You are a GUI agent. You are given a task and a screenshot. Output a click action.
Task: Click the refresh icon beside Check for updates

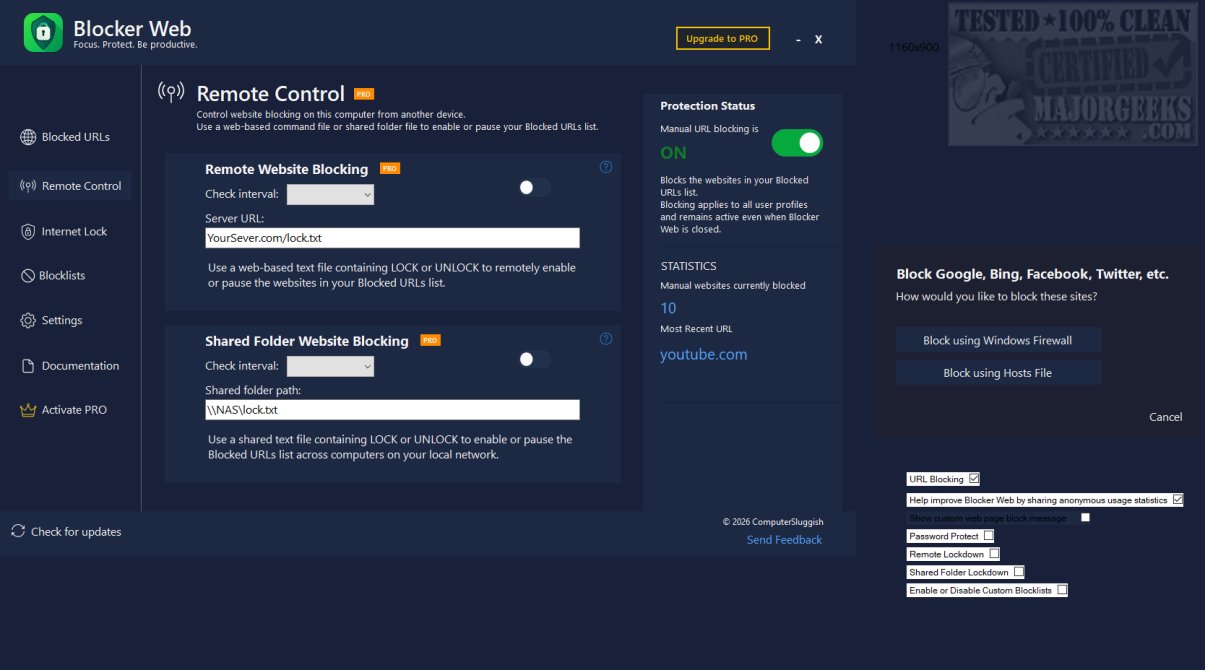[18, 531]
